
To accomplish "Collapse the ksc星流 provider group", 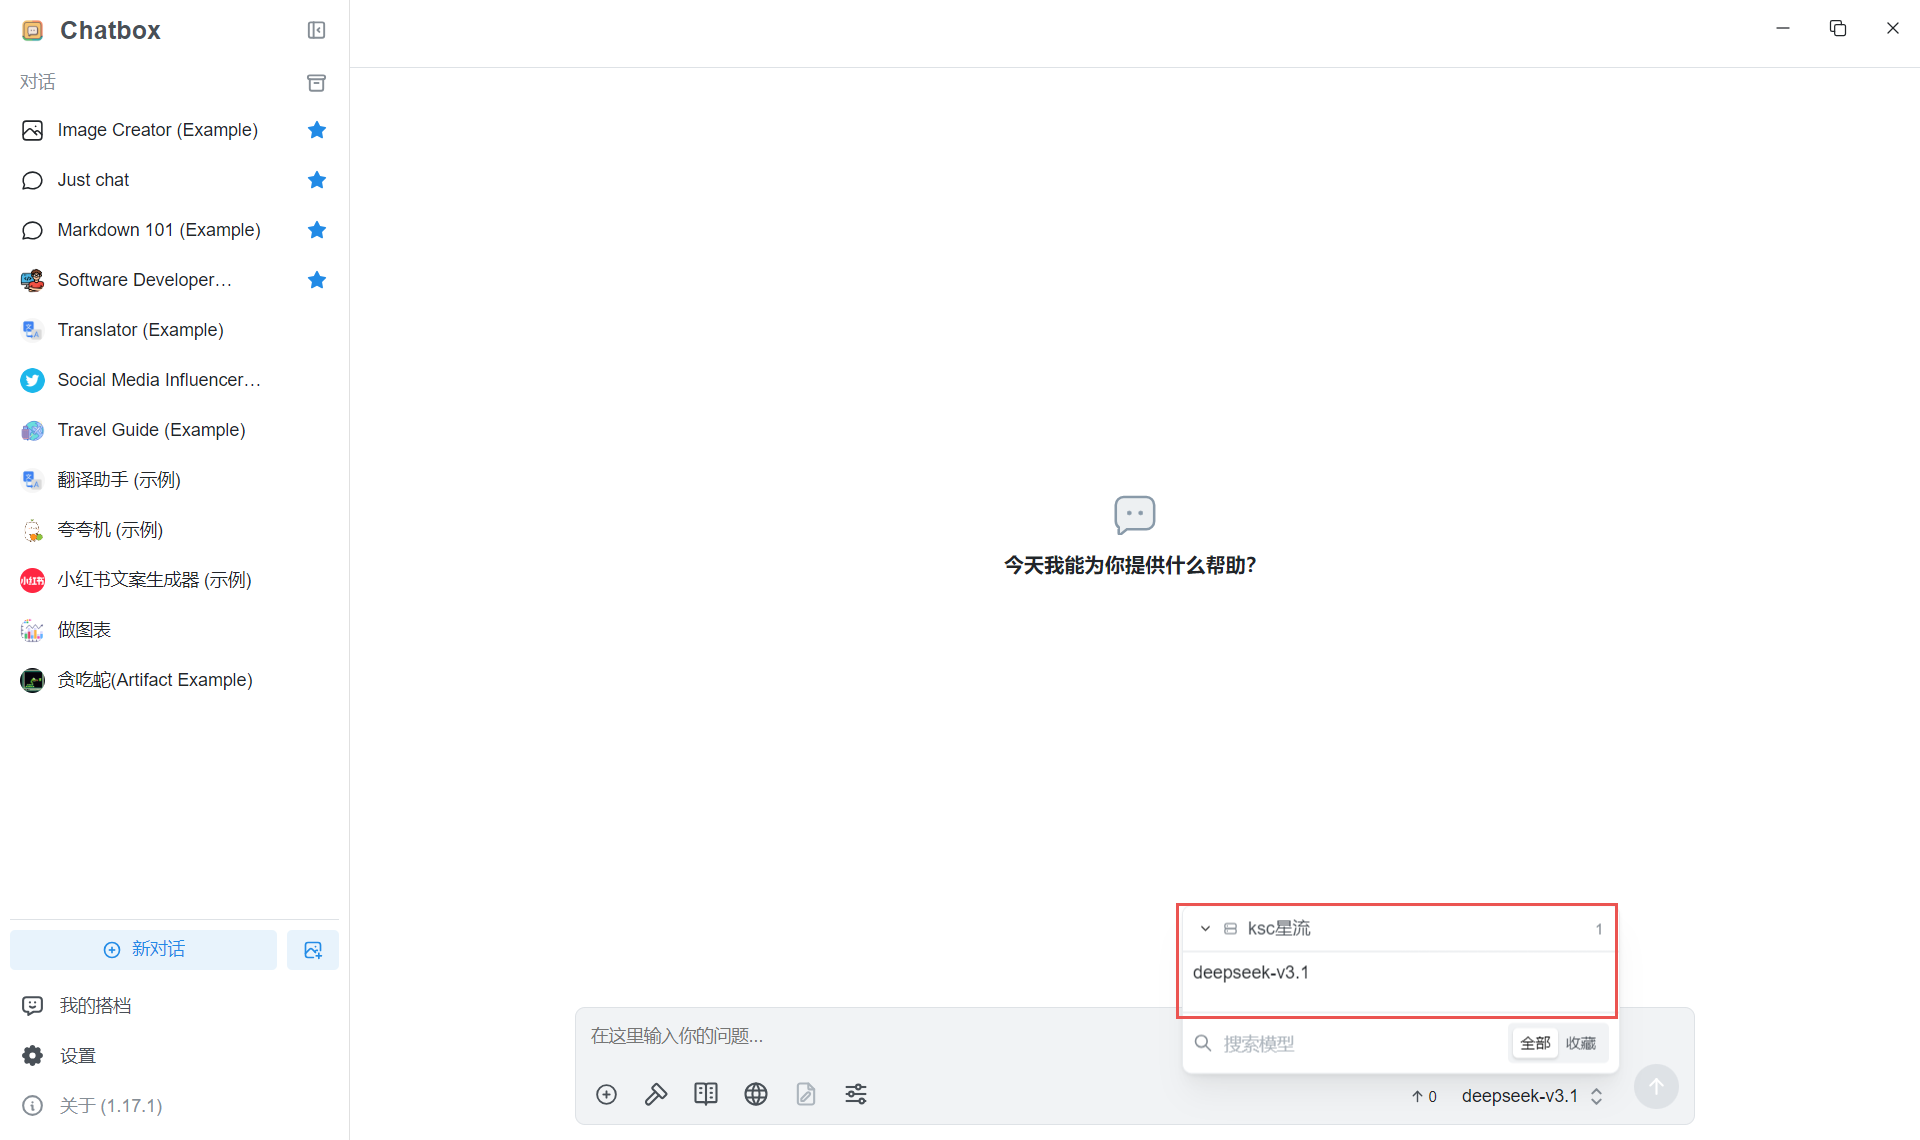I will (1205, 929).
